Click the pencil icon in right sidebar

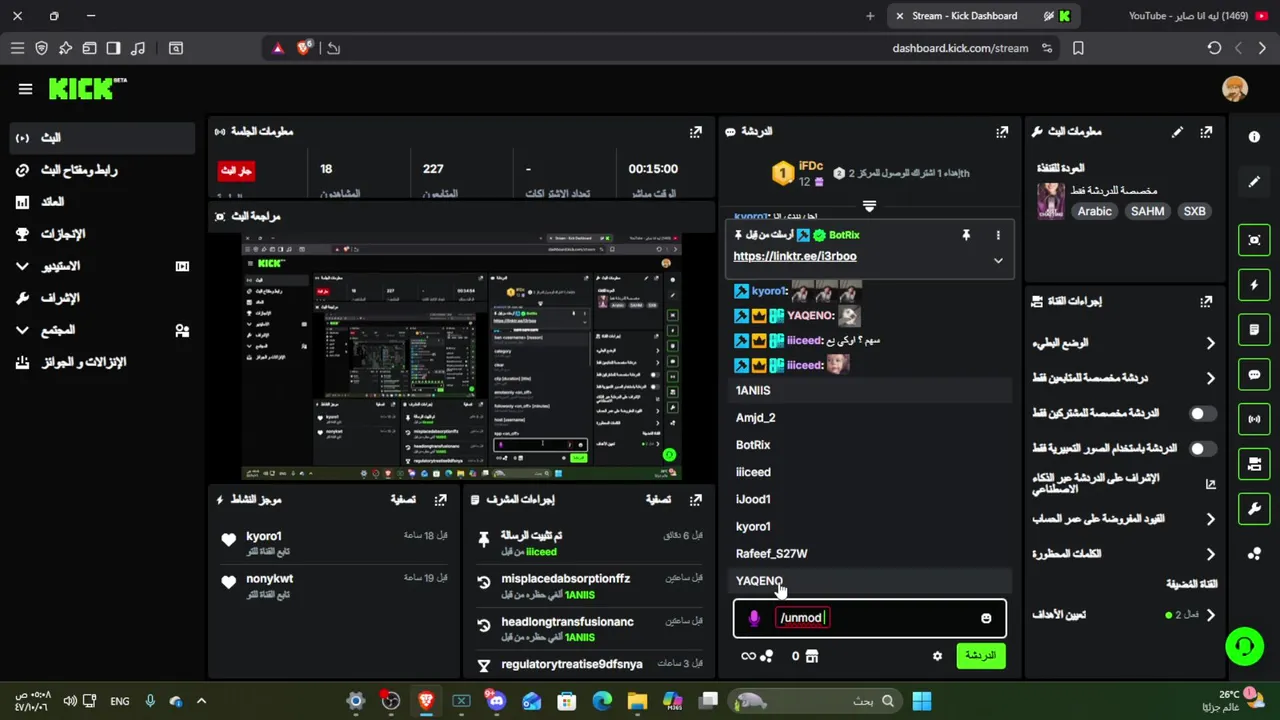point(1254,182)
